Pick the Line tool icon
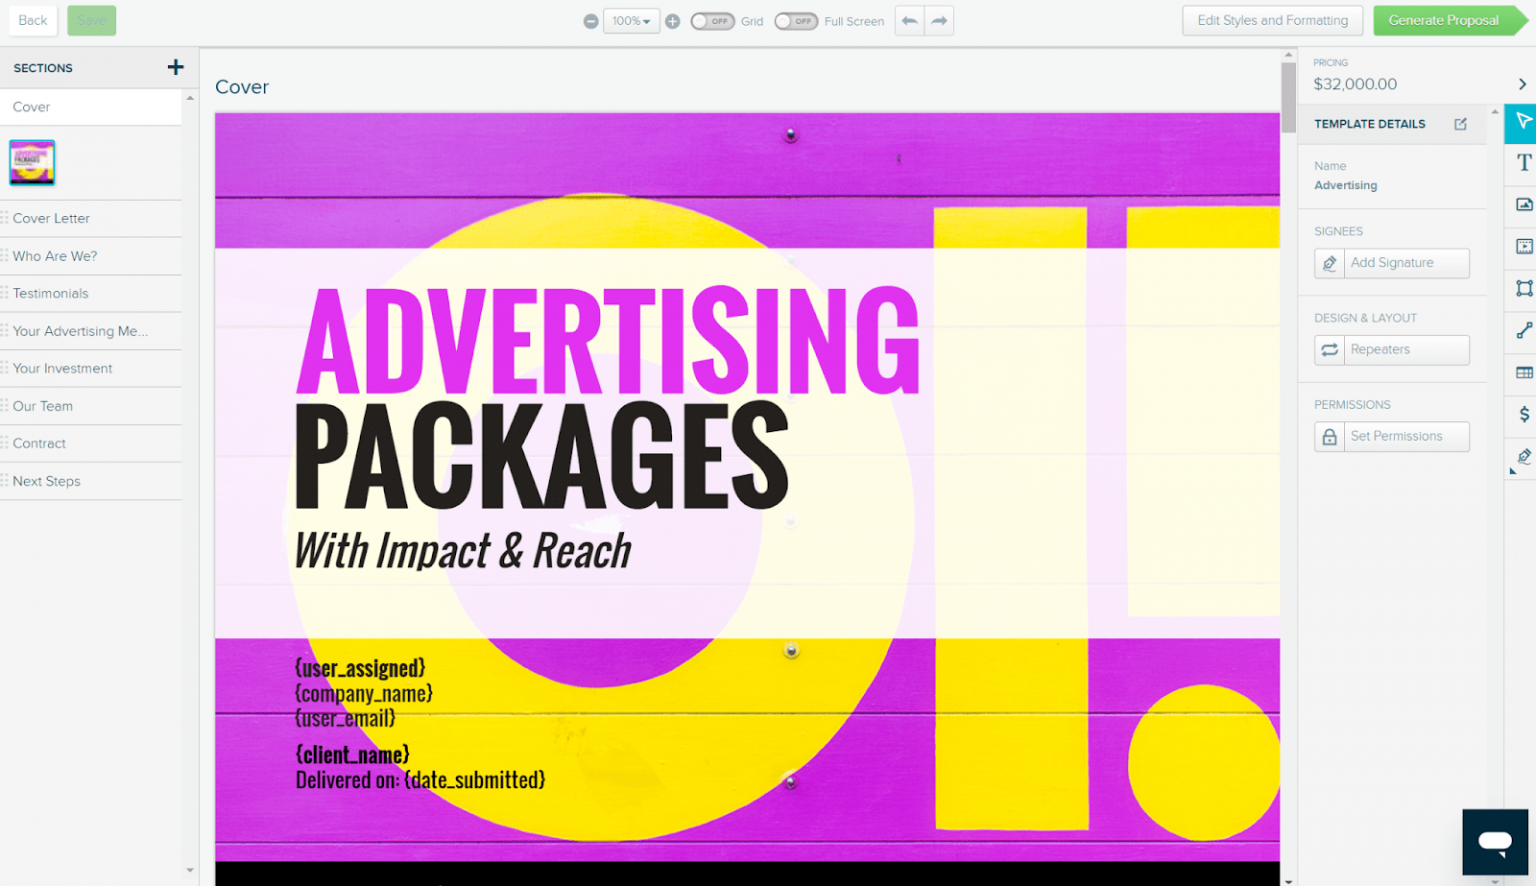The height and width of the screenshot is (886, 1536). click(x=1523, y=331)
